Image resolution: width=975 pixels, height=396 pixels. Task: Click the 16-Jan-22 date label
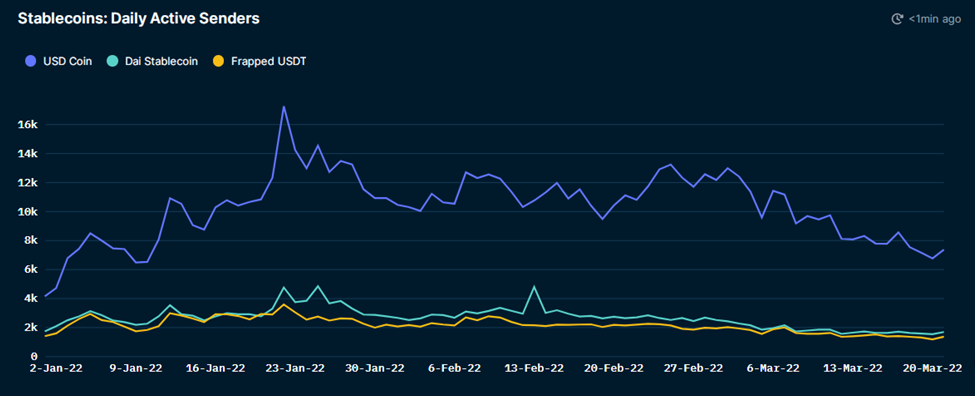216,368
